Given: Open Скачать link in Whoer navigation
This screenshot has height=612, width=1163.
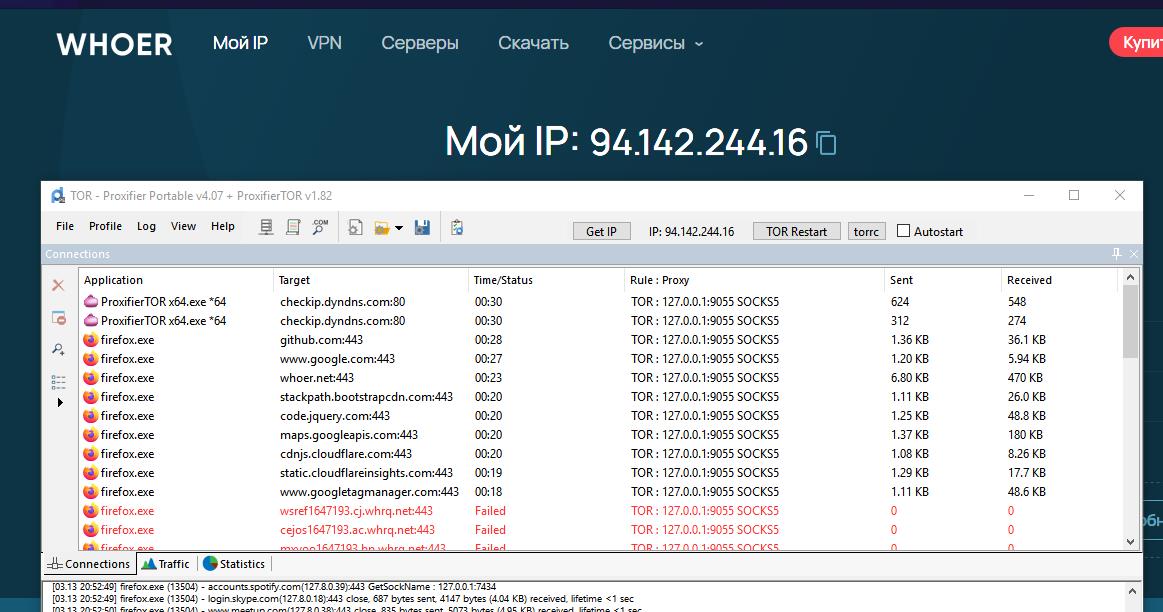Looking at the screenshot, I should (x=533, y=43).
